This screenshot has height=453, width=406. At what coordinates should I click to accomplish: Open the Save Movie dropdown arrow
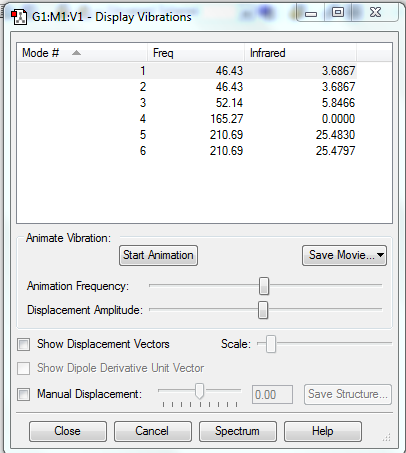tap(380, 255)
